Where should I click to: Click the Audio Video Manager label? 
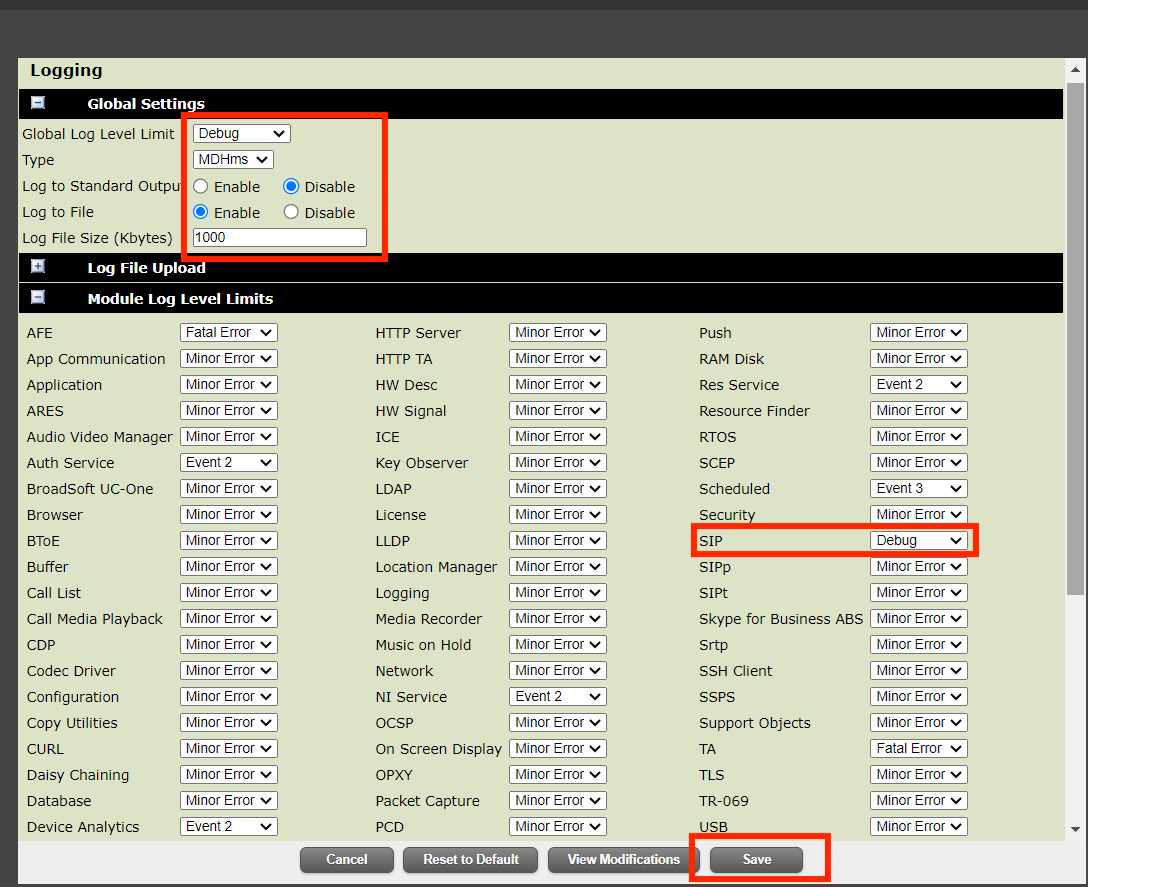tap(99, 437)
